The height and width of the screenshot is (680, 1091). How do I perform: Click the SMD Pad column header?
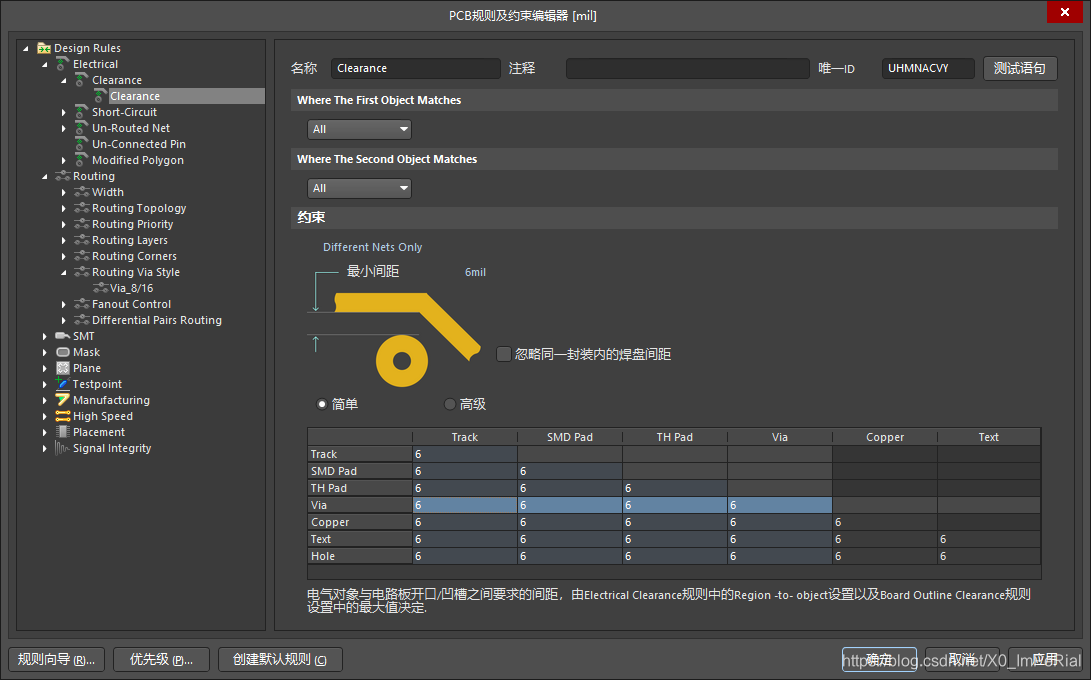click(x=570, y=437)
